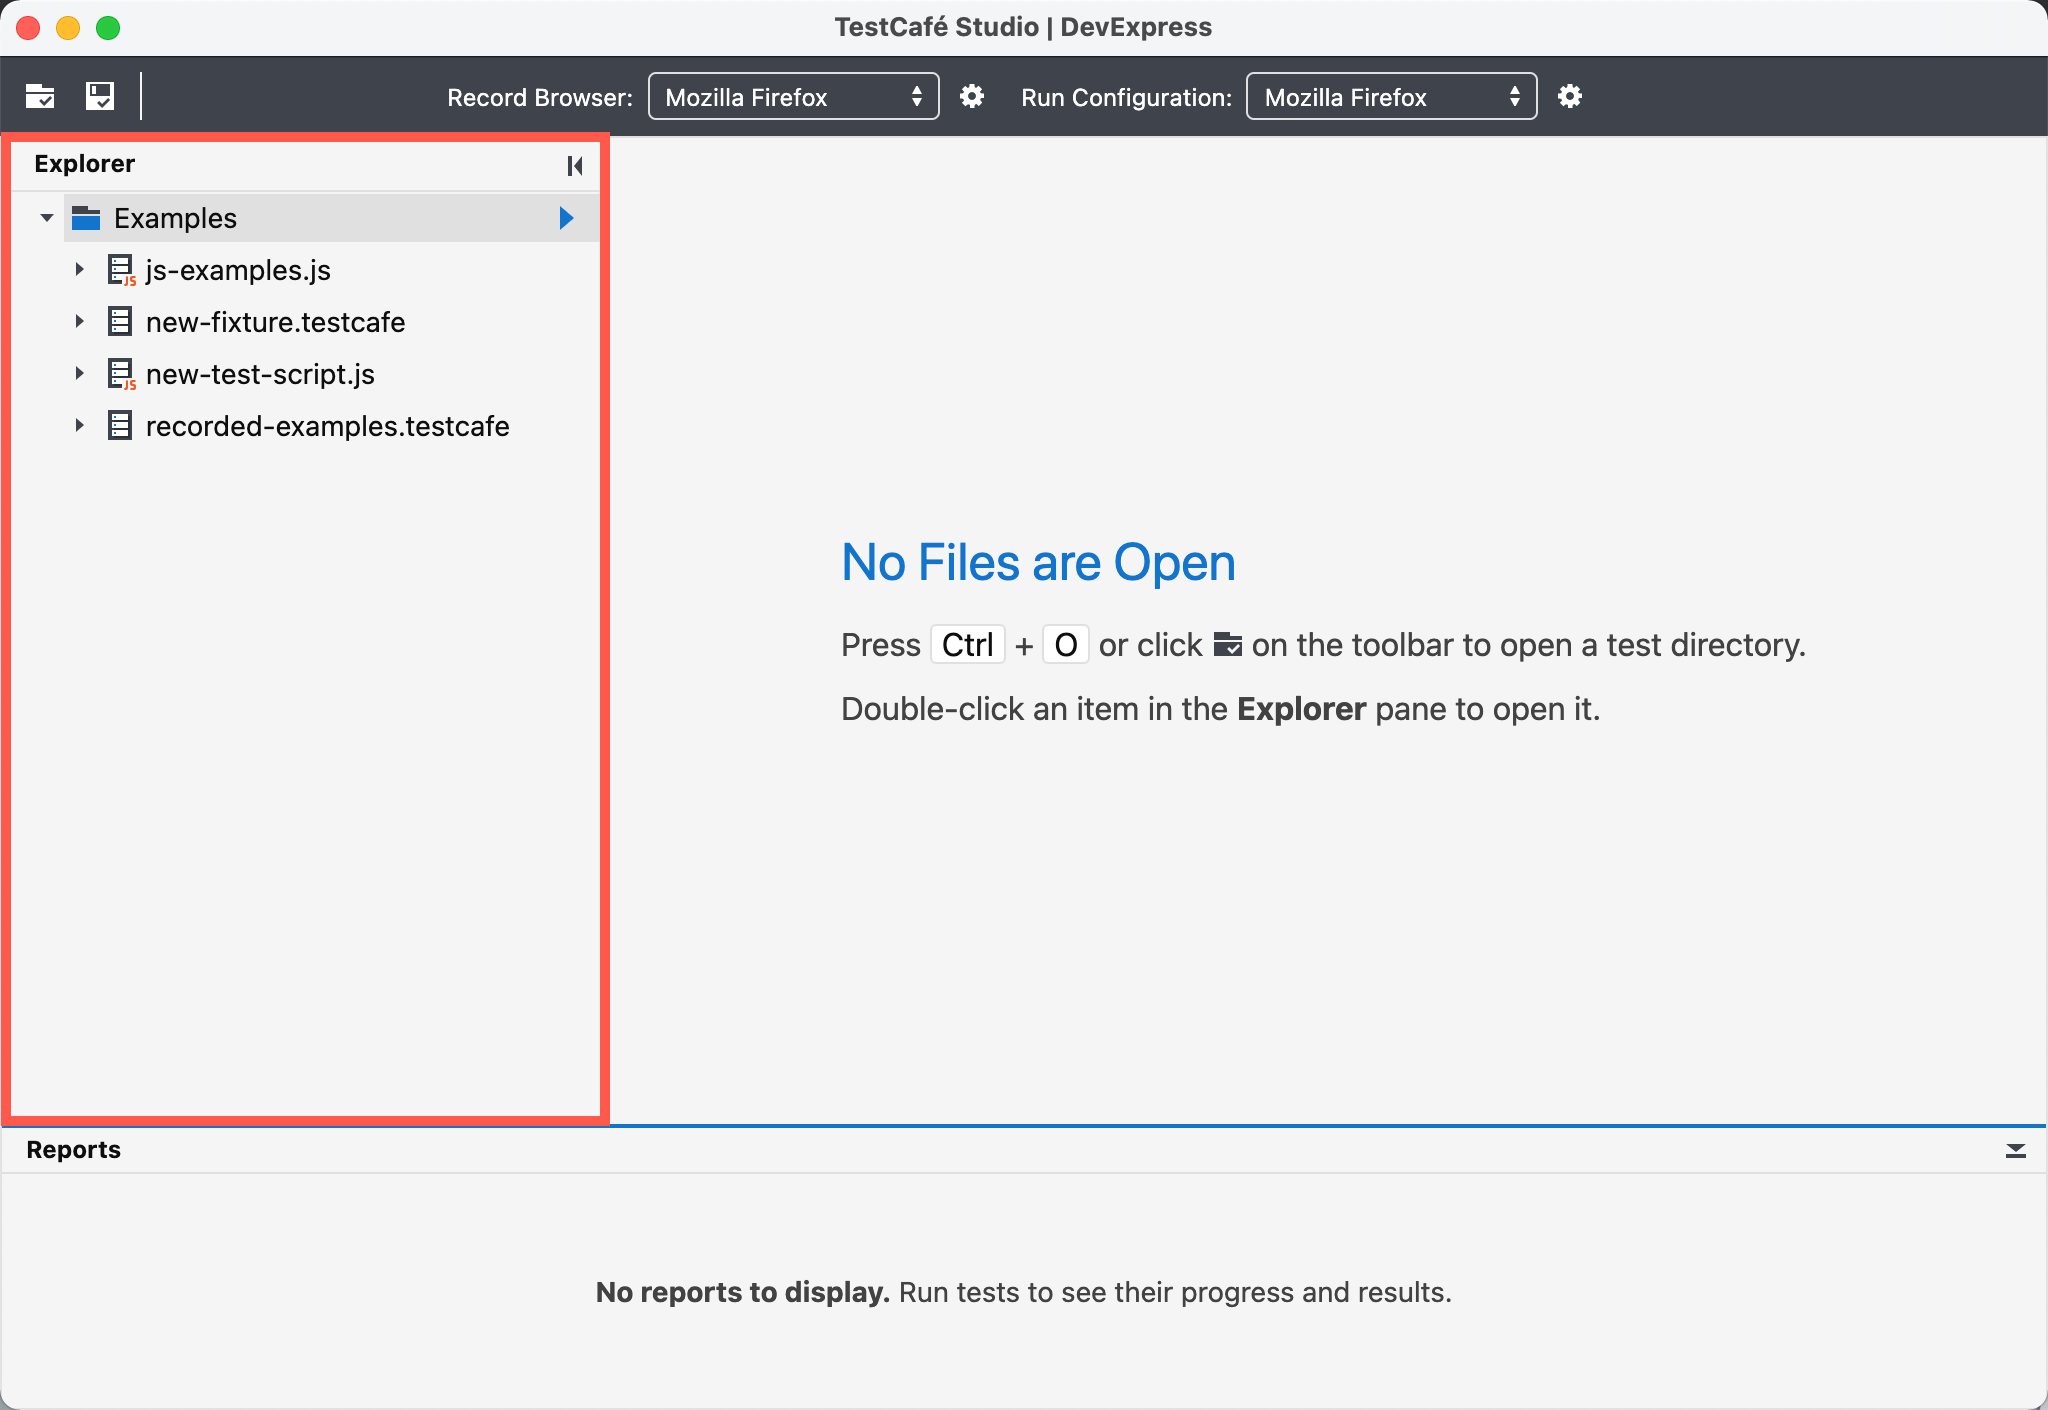This screenshot has width=2048, height=1410.
Task: Click the 'No Files are Open' heading
Action: (x=1038, y=563)
